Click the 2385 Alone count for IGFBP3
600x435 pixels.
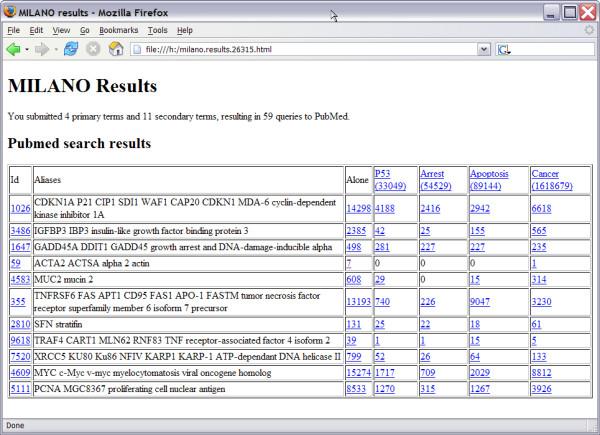pyautogui.click(x=356, y=231)
